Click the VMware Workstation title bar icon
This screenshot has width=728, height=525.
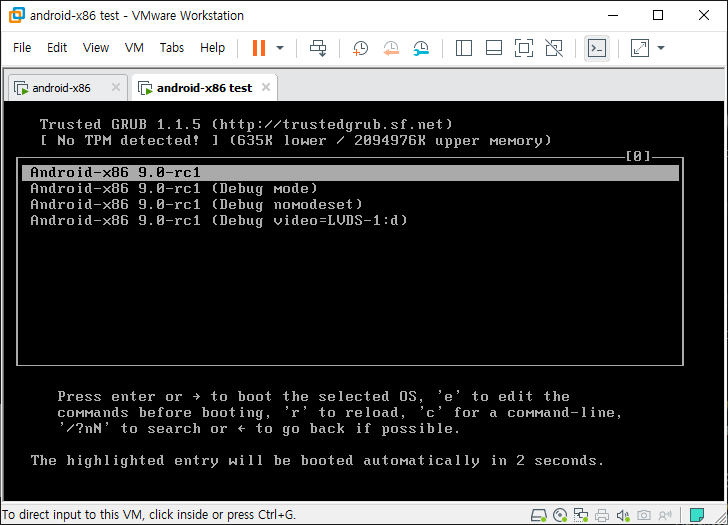pos(17,15)
